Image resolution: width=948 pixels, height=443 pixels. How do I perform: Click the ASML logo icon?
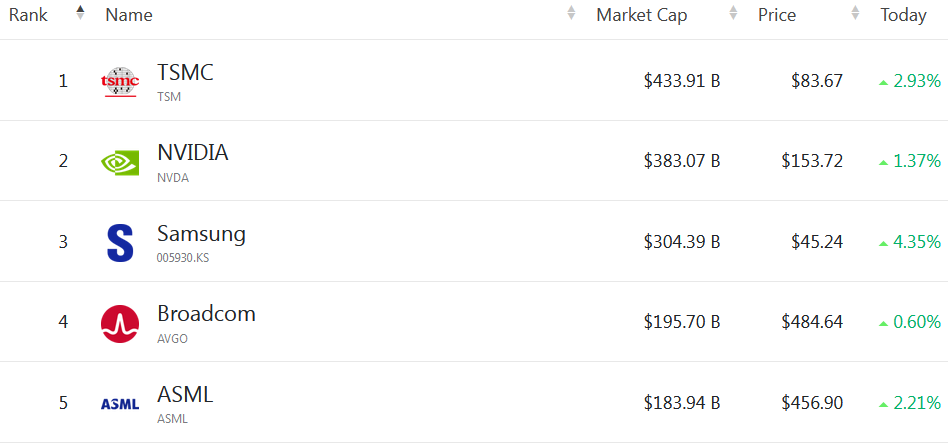tap(120, 404)
